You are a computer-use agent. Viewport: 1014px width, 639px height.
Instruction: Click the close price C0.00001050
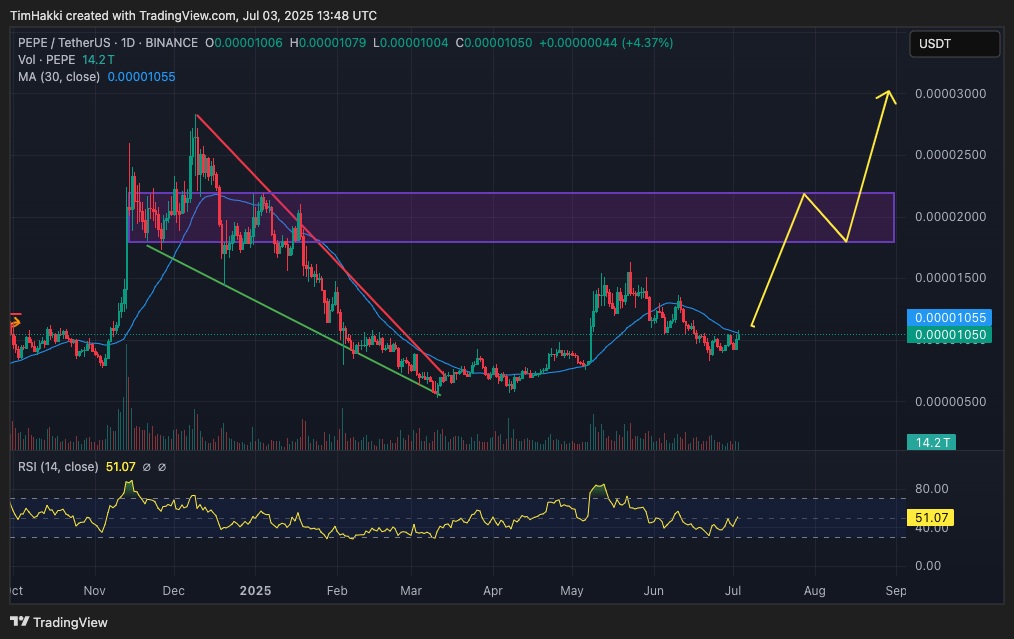coord(493,43)
